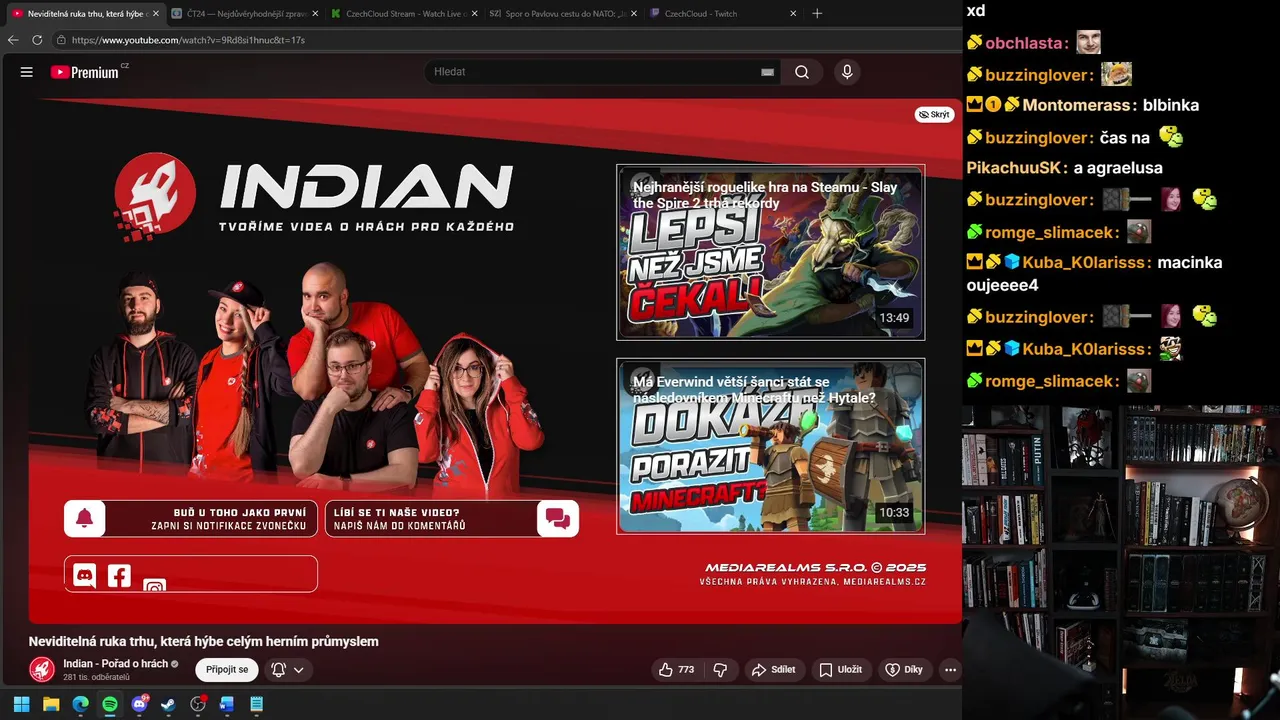Close the ČT24 tab
Viewport: 1280px width, 720px height.
315,14
